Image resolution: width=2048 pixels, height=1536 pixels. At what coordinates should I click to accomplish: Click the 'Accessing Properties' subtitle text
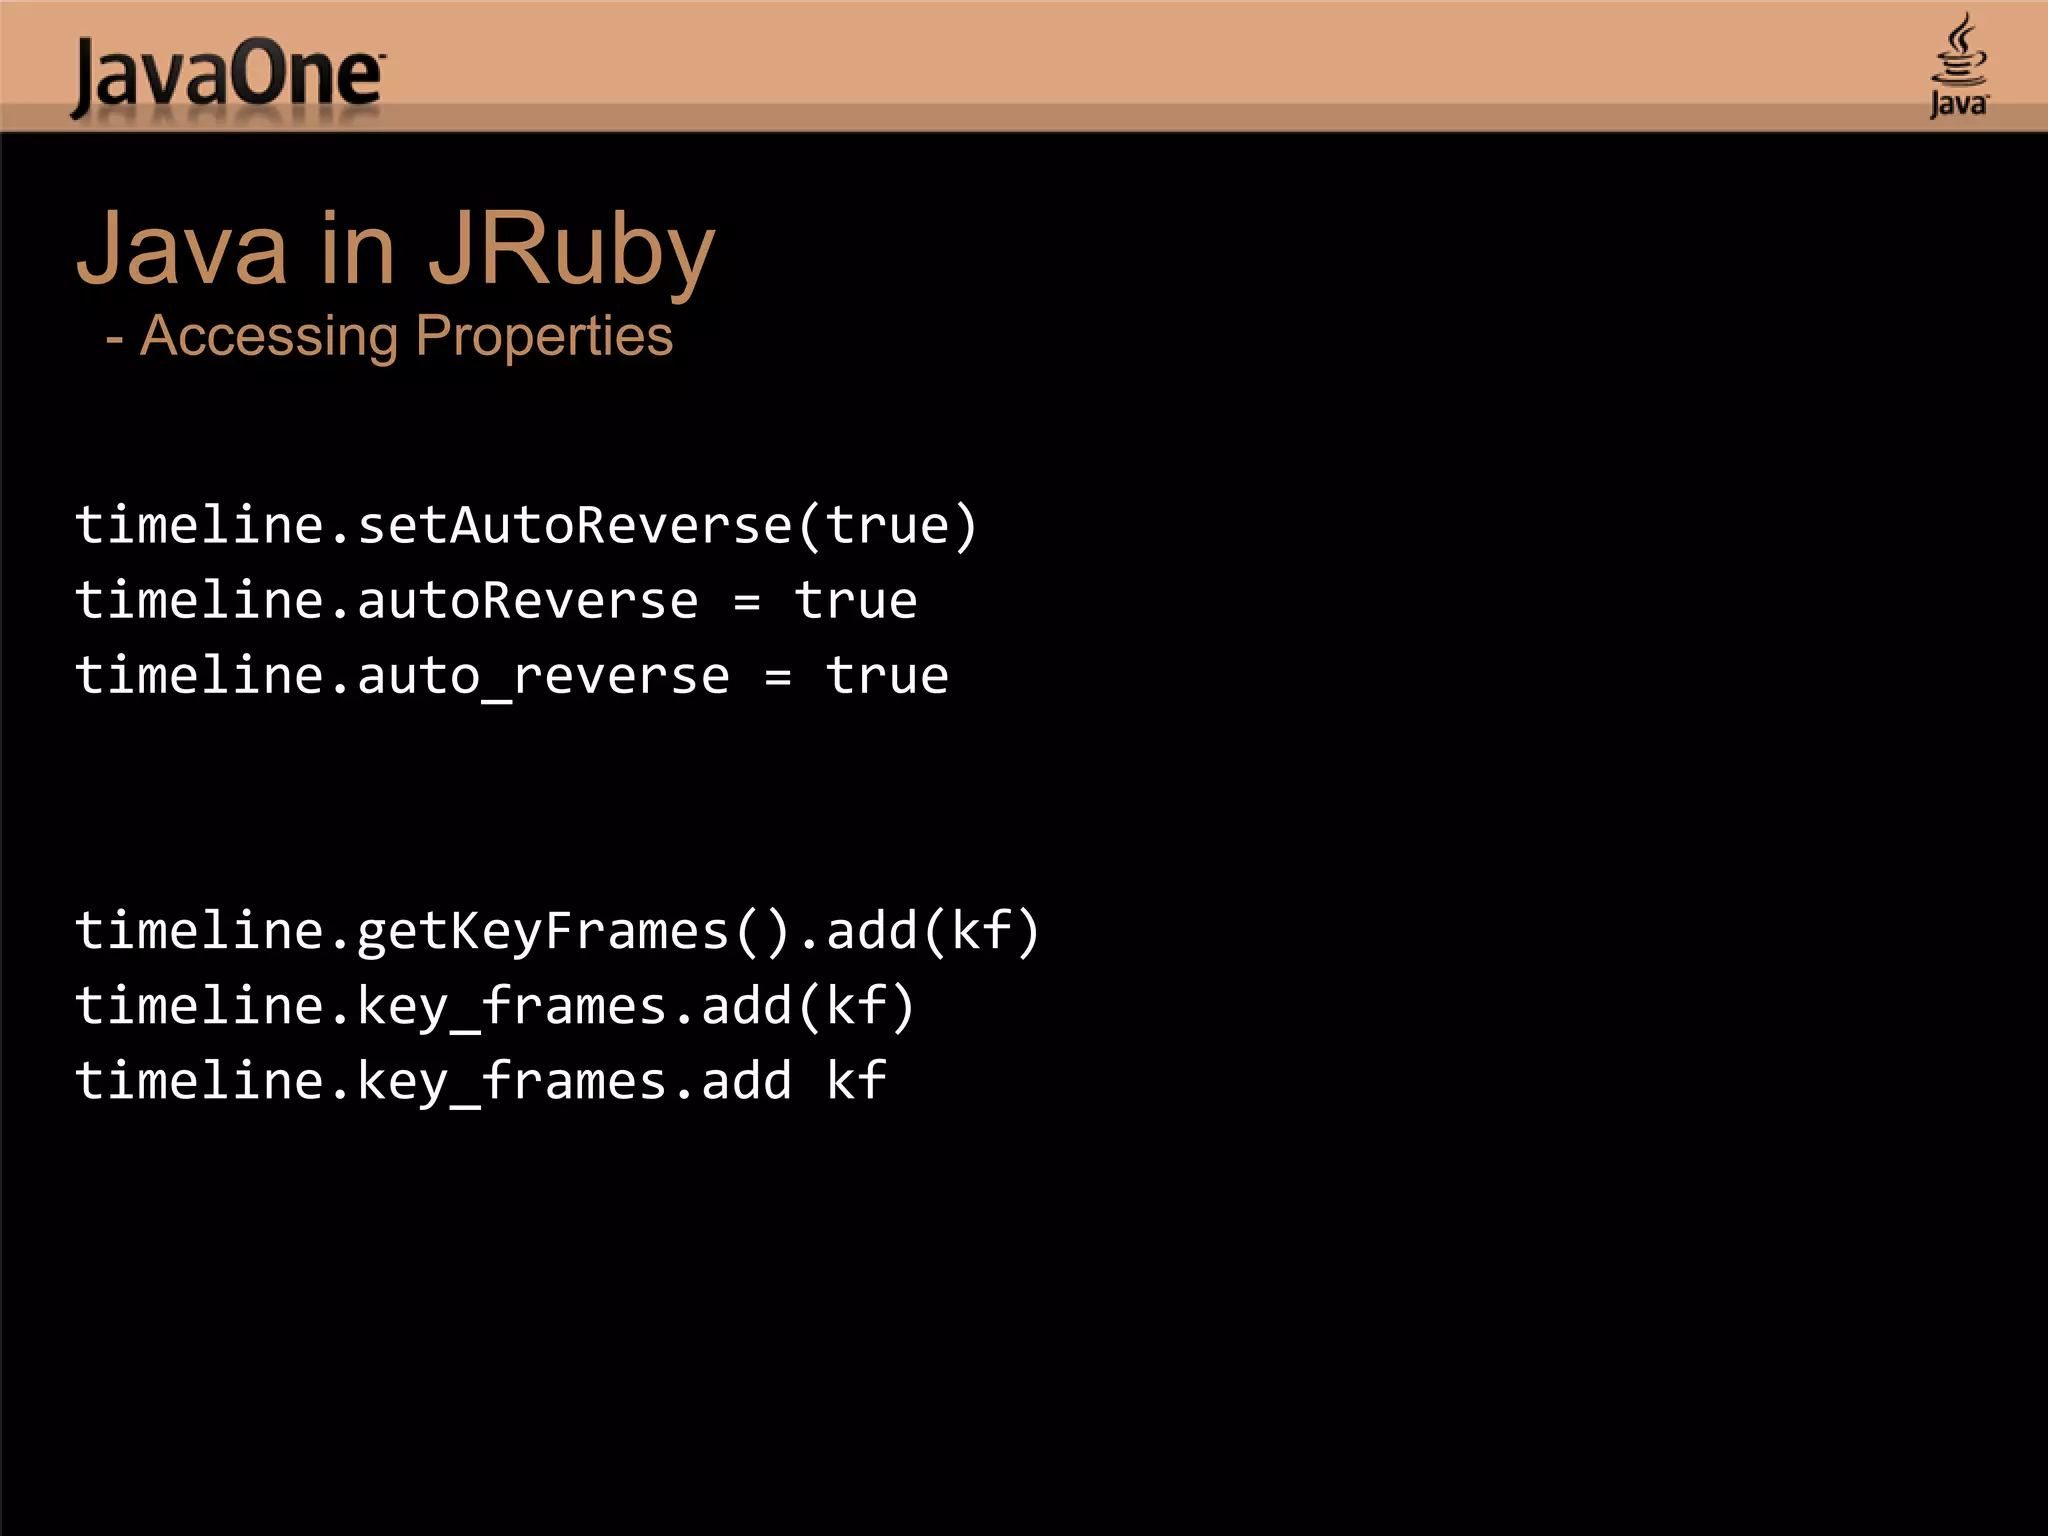coord(405,336)
